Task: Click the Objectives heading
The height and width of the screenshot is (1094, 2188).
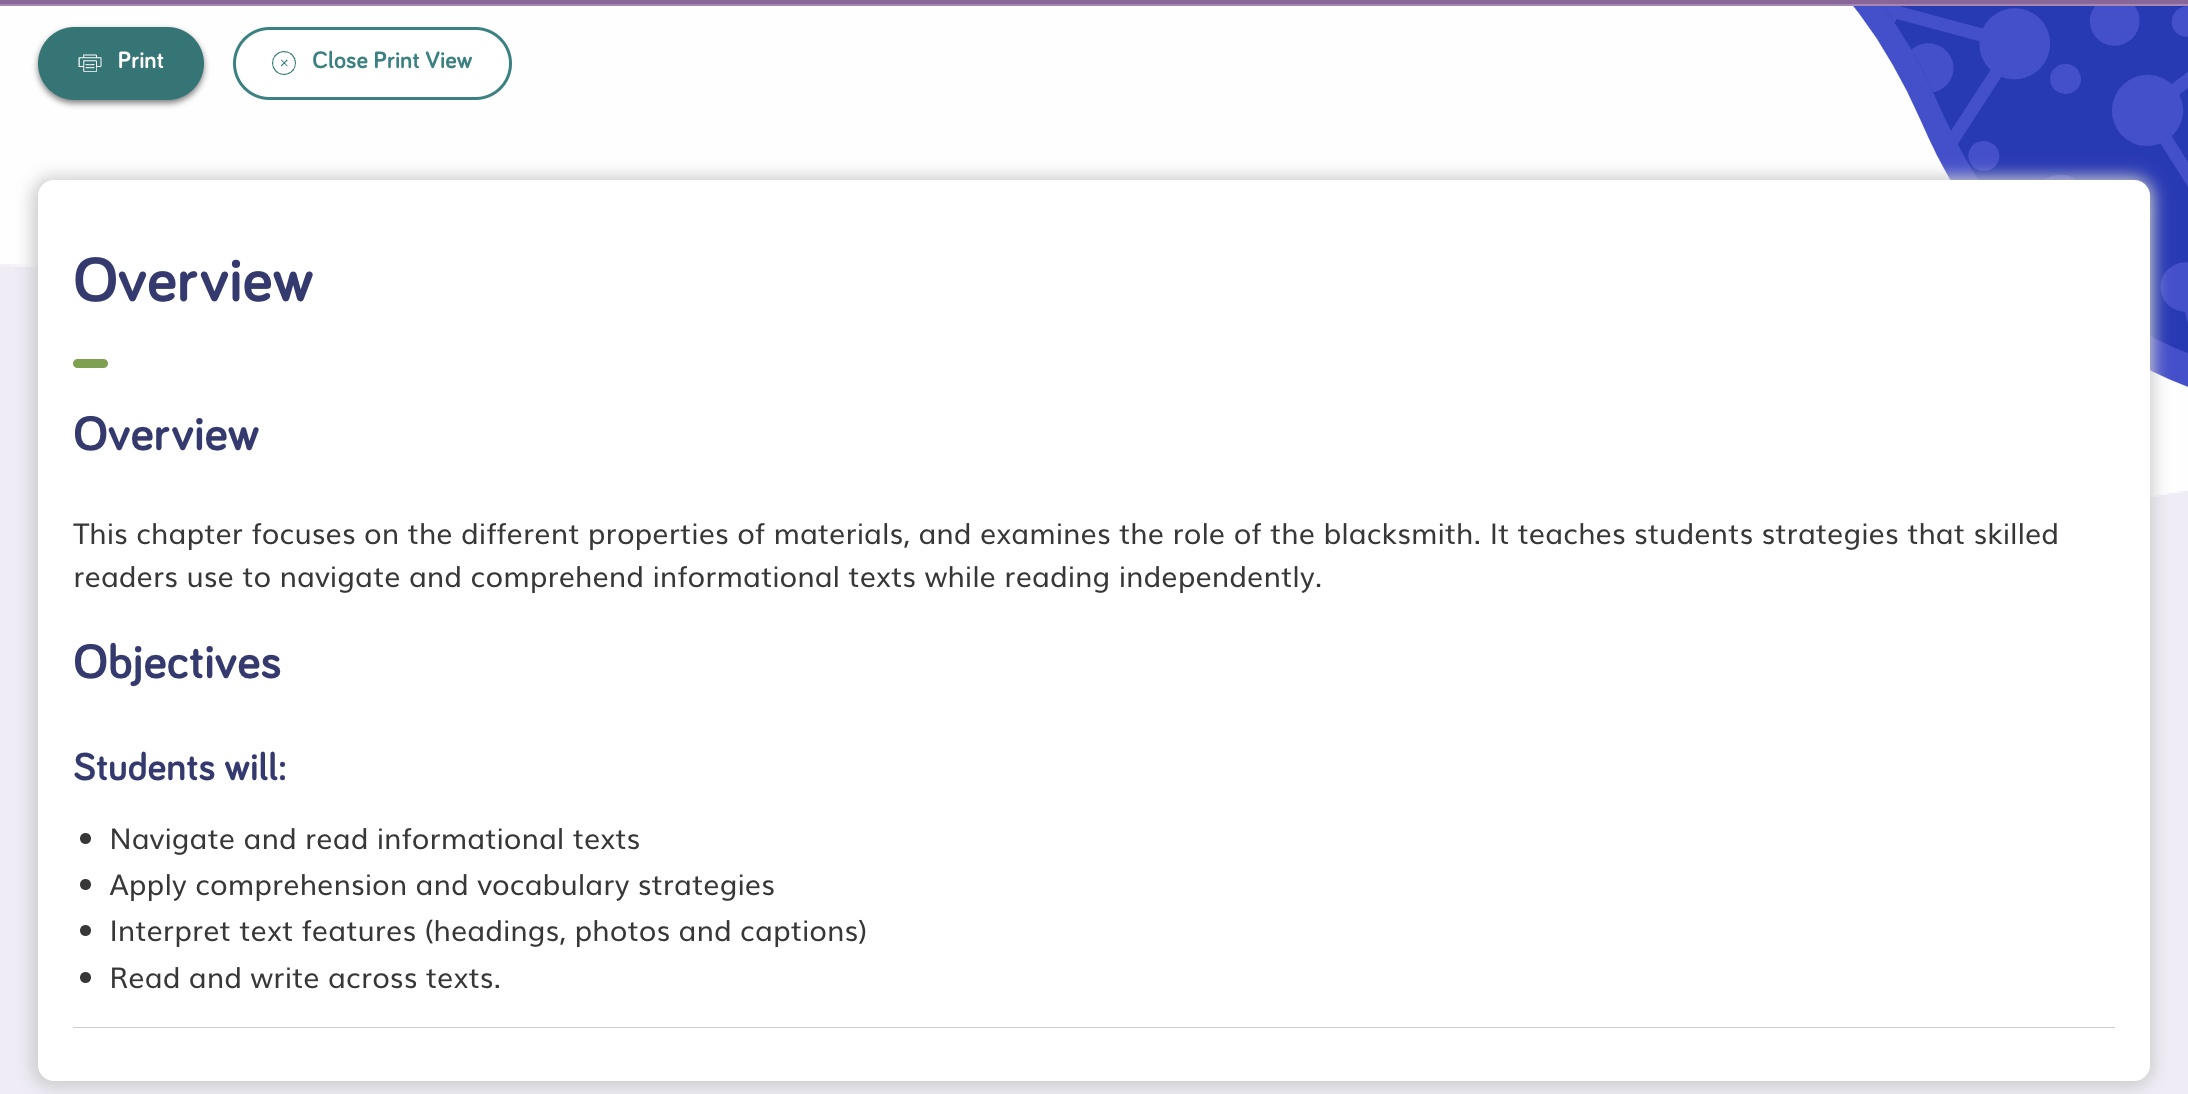Action: [177, 663]
